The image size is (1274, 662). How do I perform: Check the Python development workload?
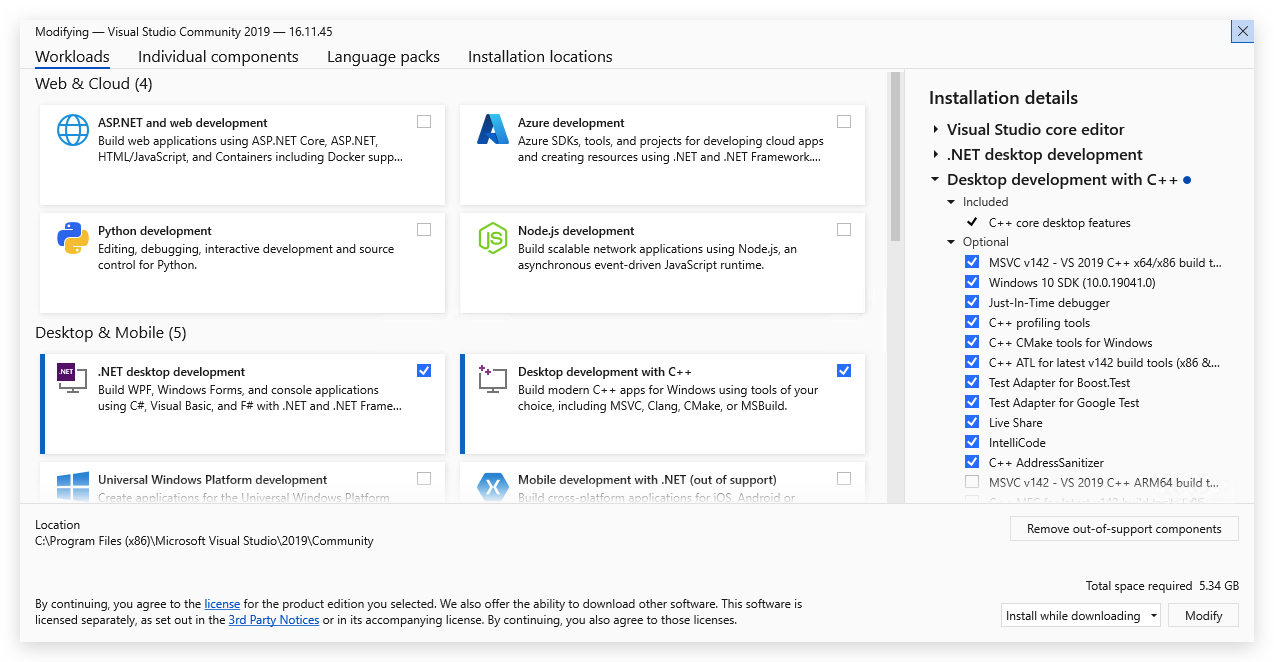click(x=424, y=230)
